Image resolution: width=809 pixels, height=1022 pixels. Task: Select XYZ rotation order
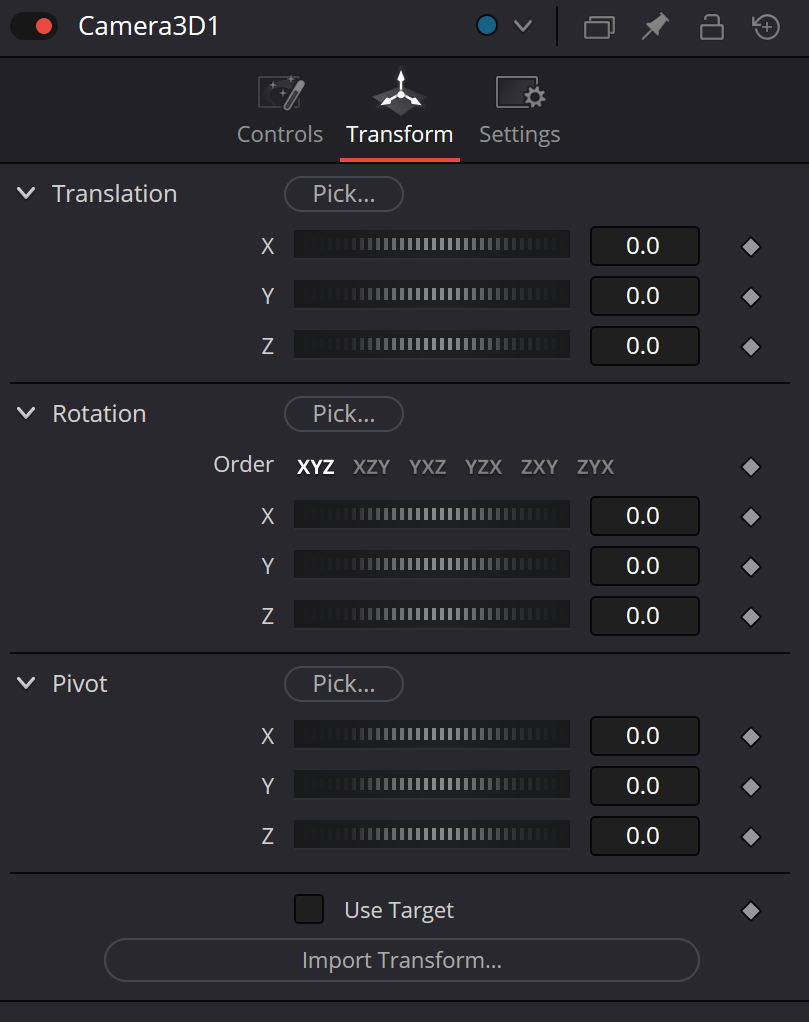point(316,467)
